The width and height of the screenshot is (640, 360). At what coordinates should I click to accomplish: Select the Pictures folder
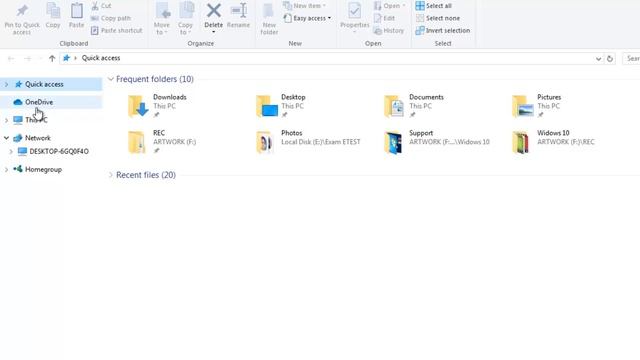(538, 106)
